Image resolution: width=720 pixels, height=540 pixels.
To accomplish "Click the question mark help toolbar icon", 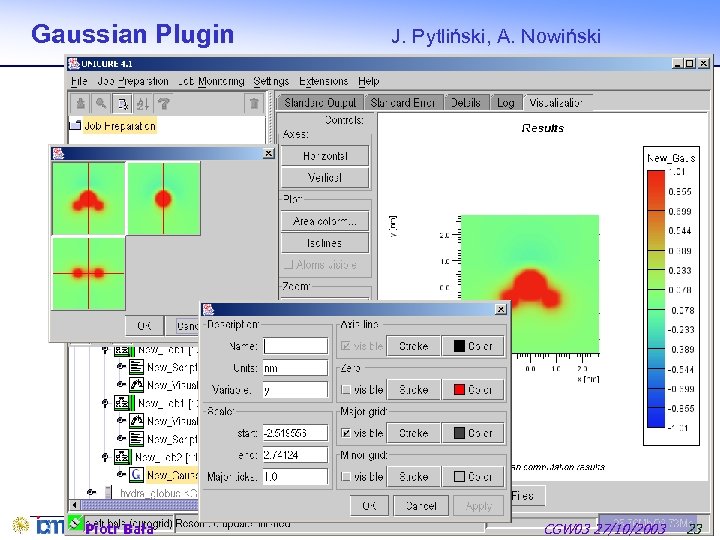I will click(x=163, y=104).
